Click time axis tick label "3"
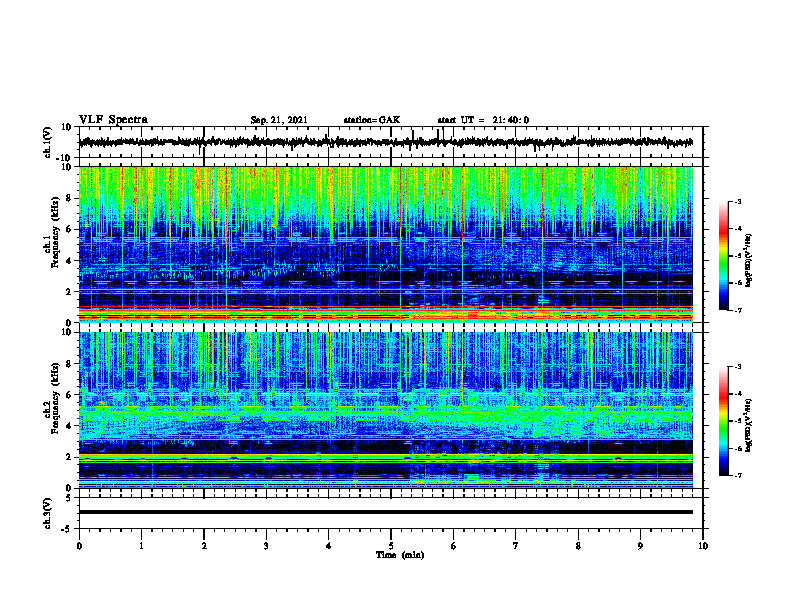 pos(266,546)
